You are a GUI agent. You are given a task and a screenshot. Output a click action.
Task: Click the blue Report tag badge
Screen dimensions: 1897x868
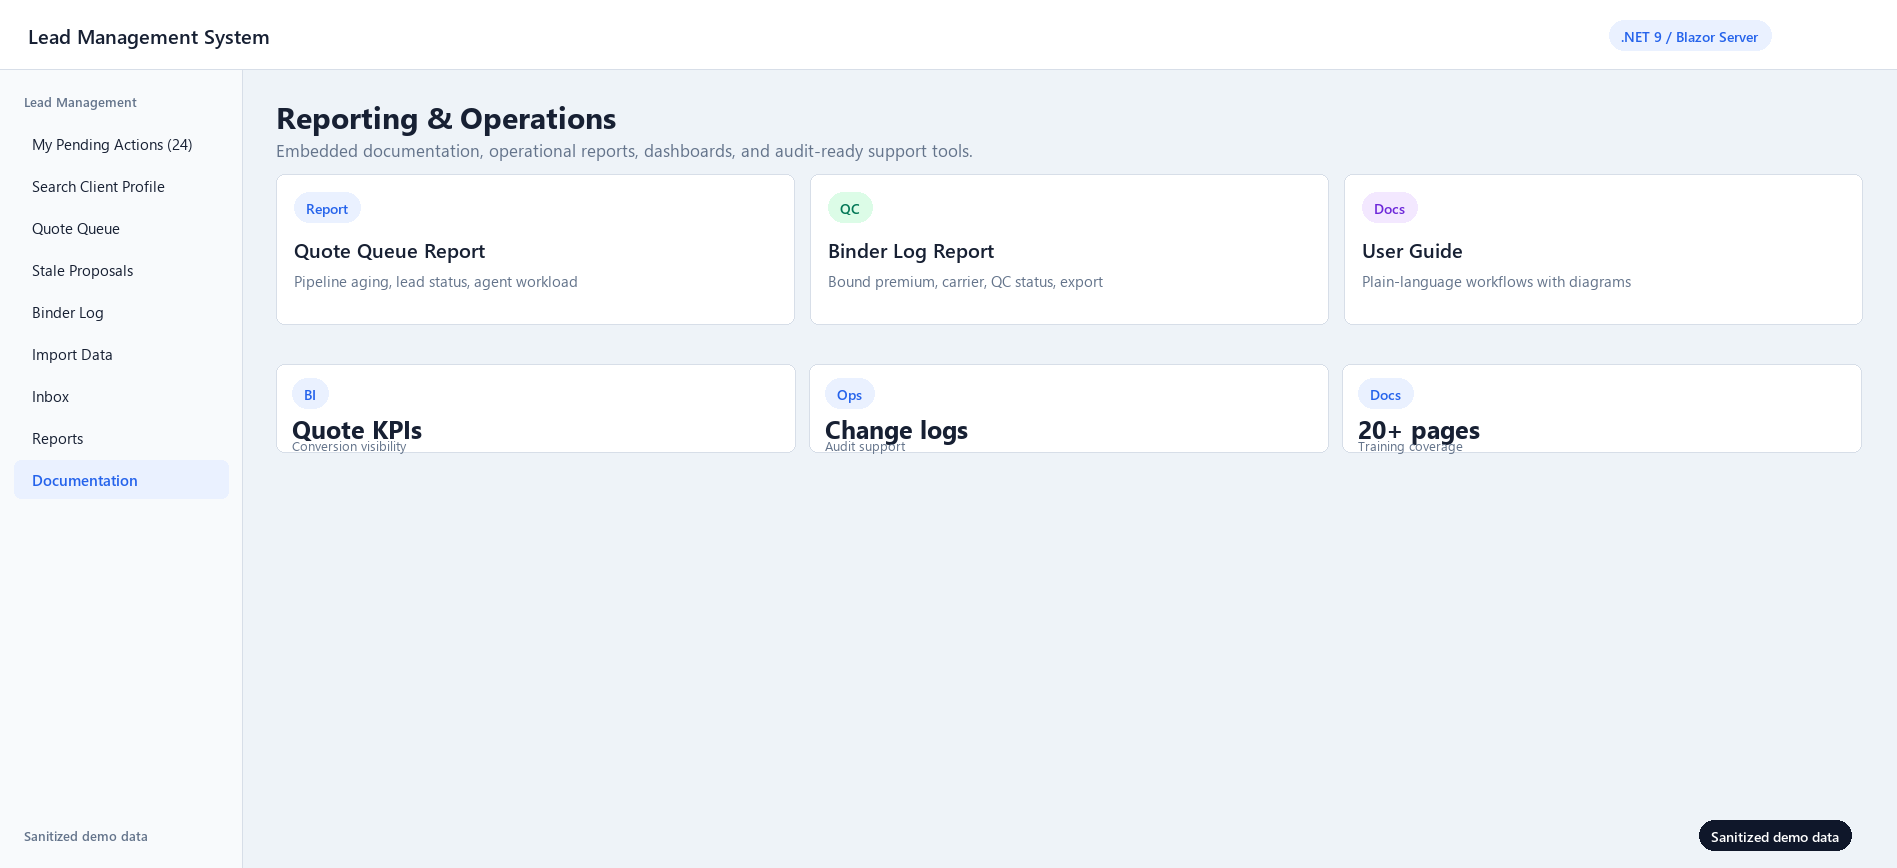tap(327, 208)
